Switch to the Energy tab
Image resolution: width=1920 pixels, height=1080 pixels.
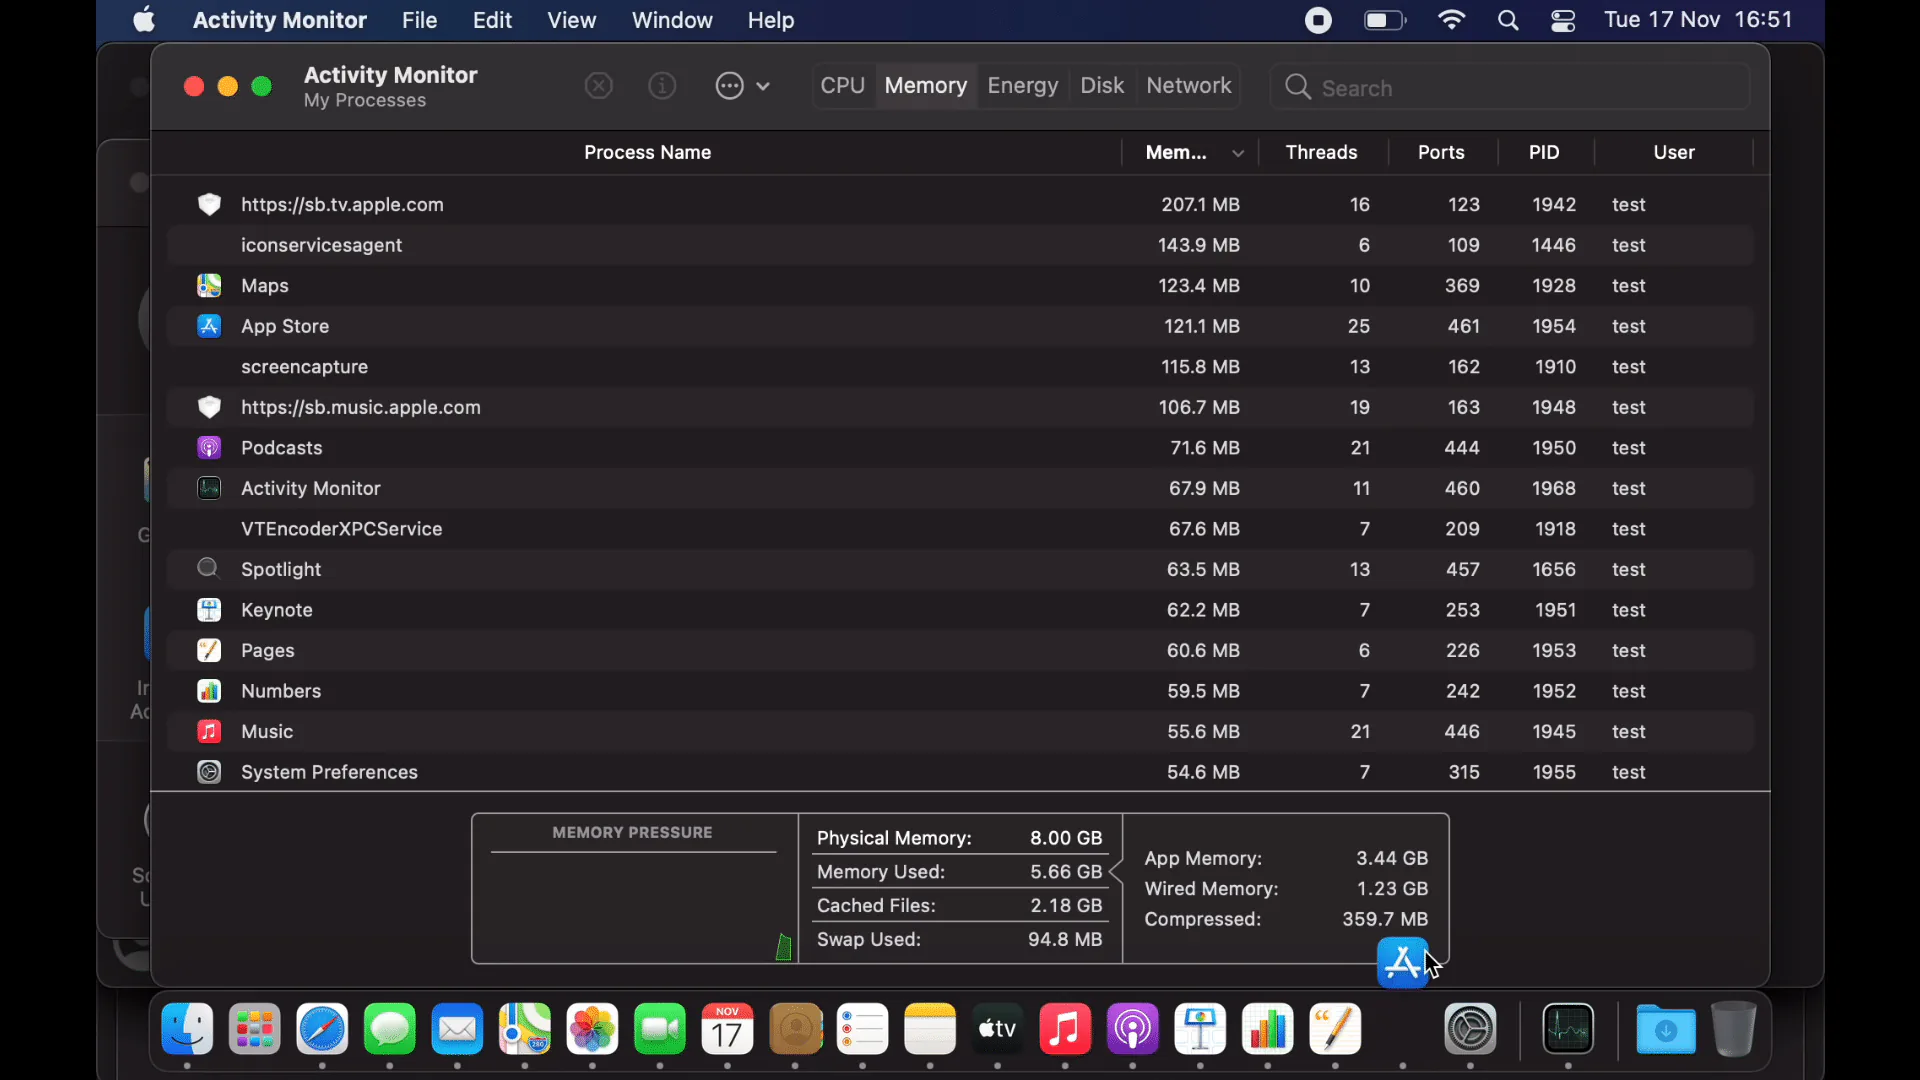coord(1022,86)
